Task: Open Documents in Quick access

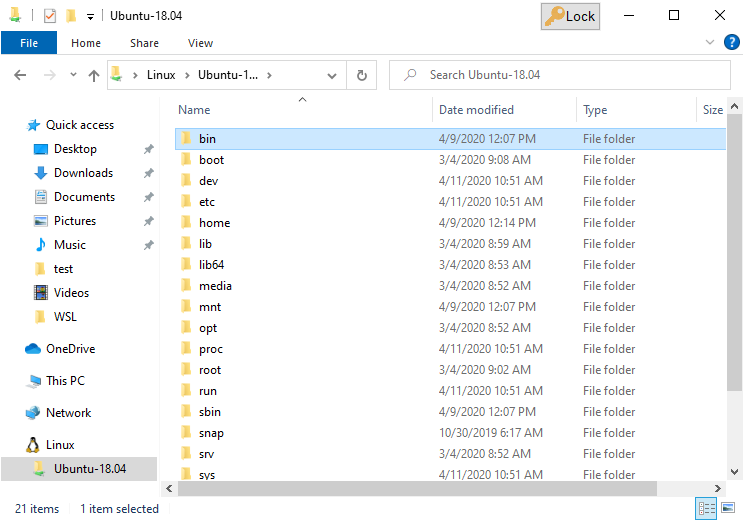Action: pos(84,197)
